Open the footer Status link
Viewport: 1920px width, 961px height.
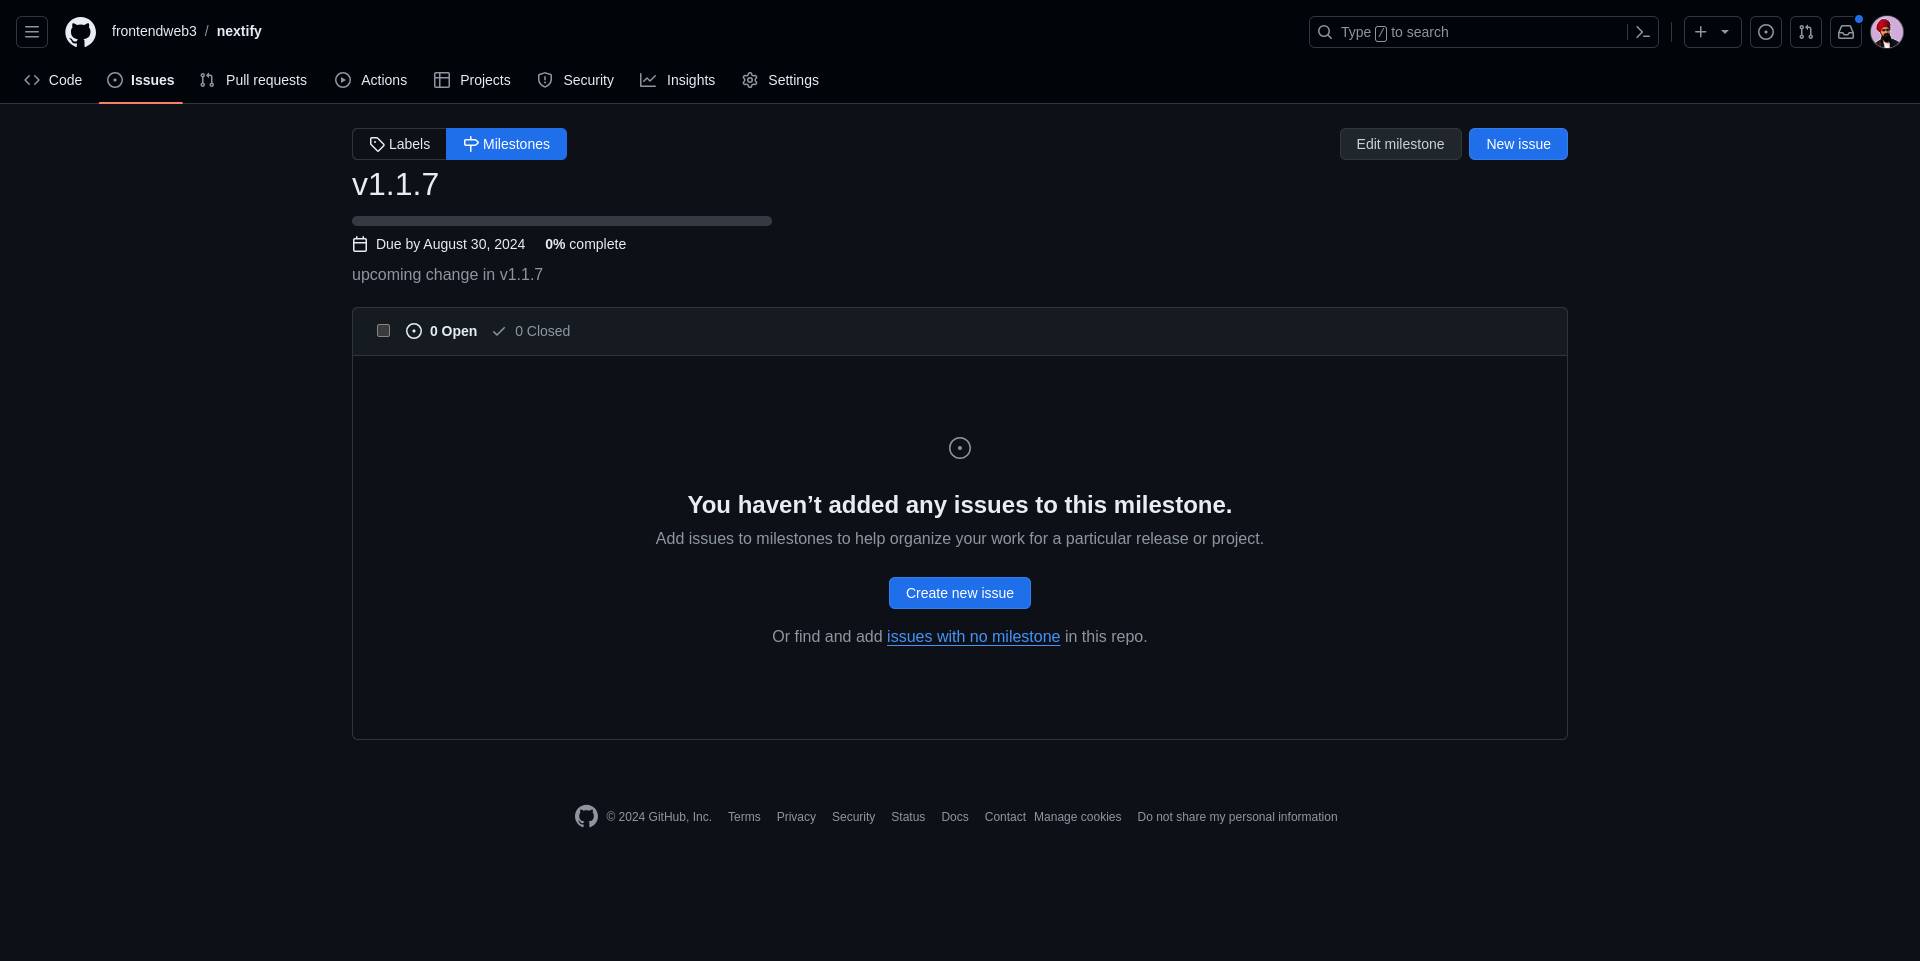908,817
